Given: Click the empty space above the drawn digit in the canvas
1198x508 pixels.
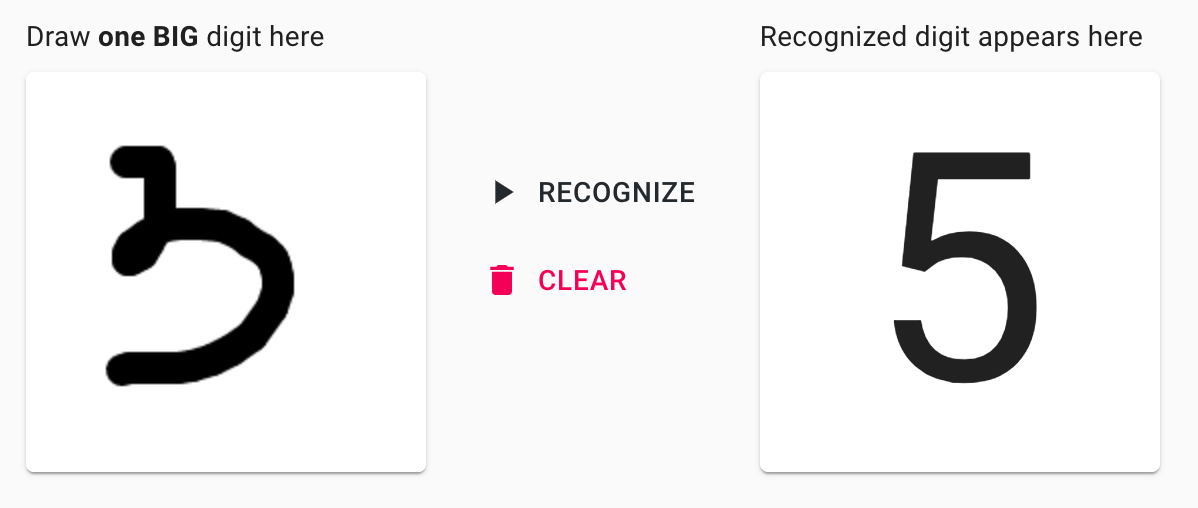Looking at the screenshot, I should 225,107.
